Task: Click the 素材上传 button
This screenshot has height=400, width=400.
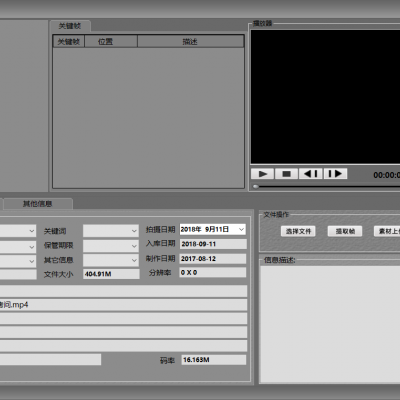Action: (x=387, y=231)
